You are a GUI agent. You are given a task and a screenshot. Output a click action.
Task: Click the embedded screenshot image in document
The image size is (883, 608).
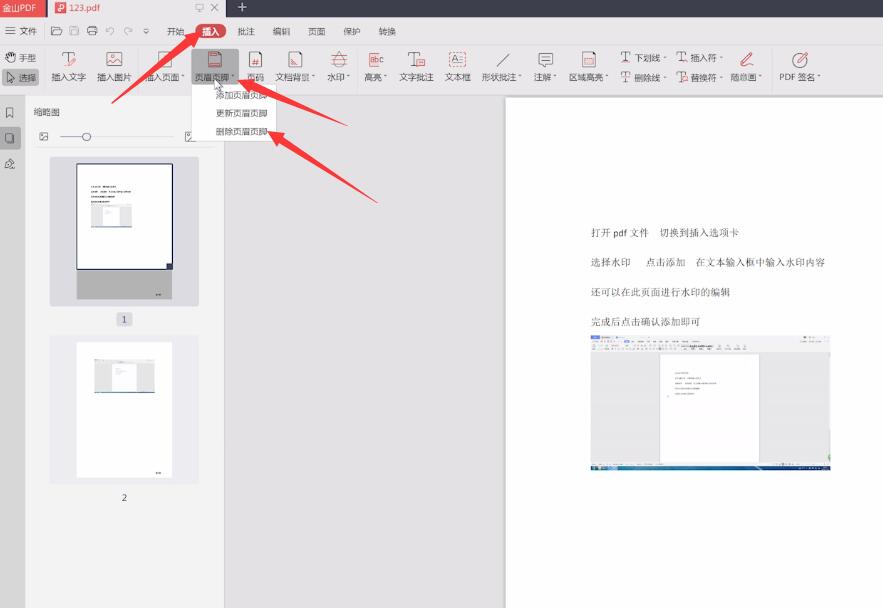pos(710,403)
